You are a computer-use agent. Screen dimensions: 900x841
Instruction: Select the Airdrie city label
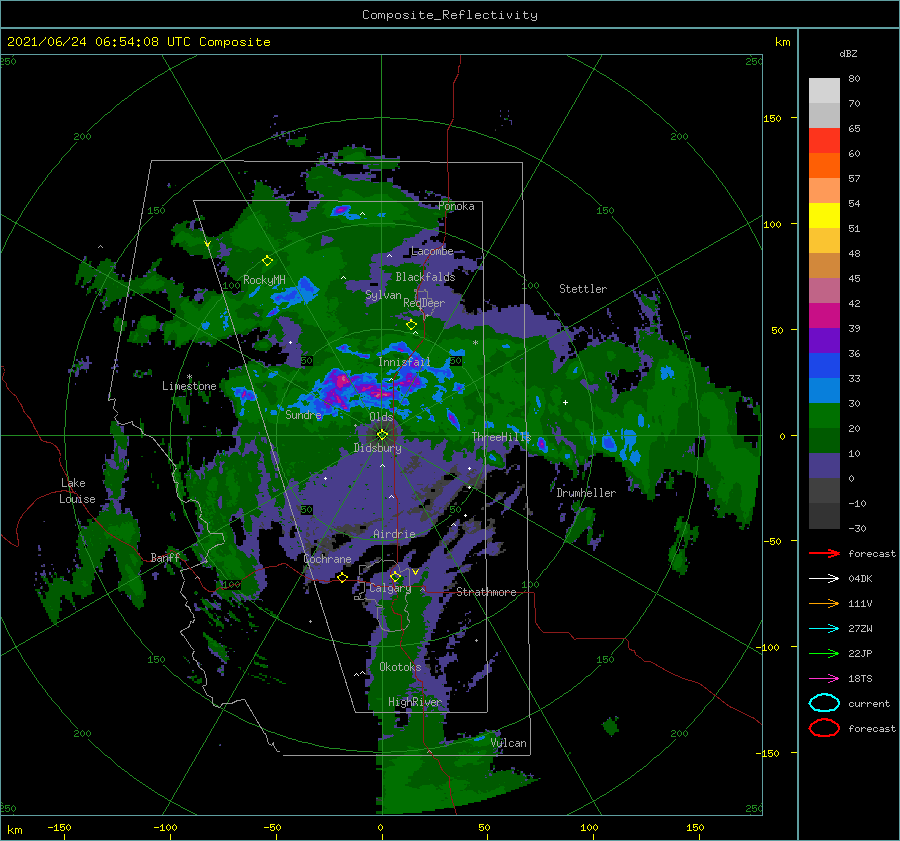tap(394, 534)
